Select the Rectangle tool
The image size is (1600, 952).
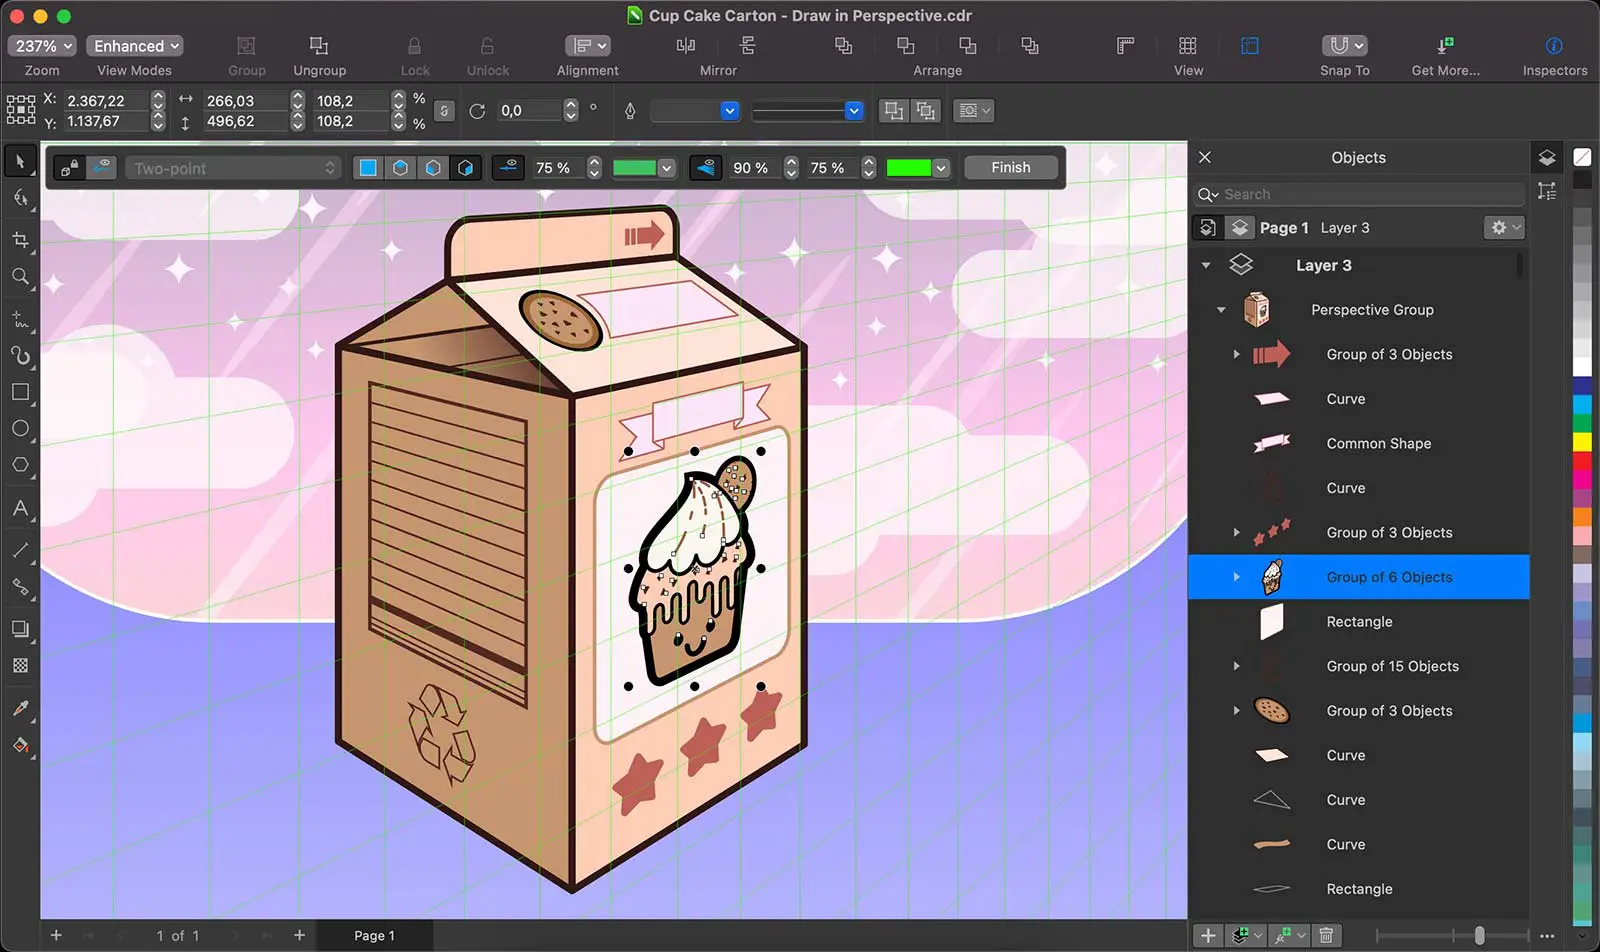click(20, 392)
